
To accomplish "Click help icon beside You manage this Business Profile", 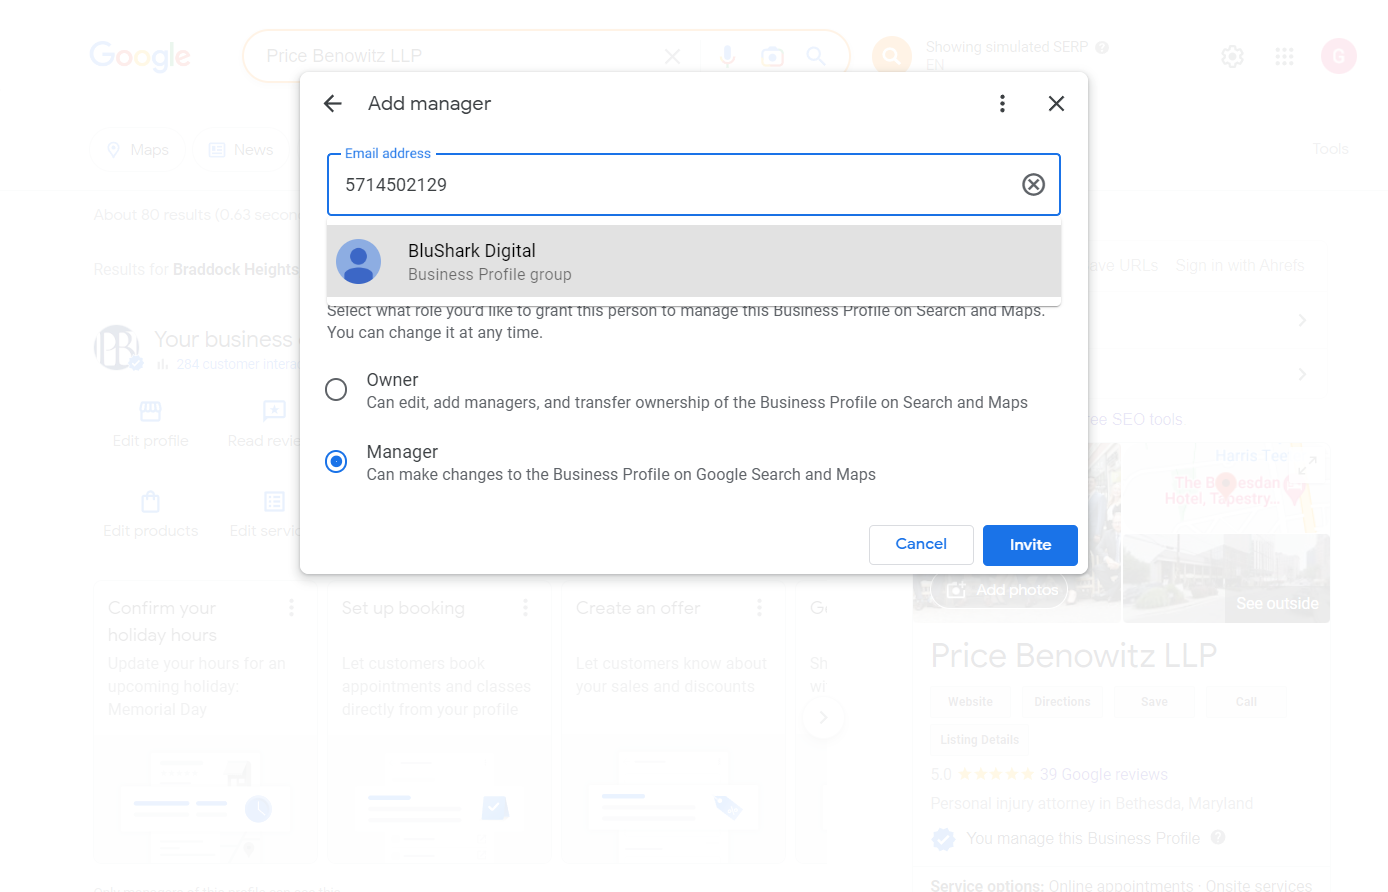I will point(1218,838).
